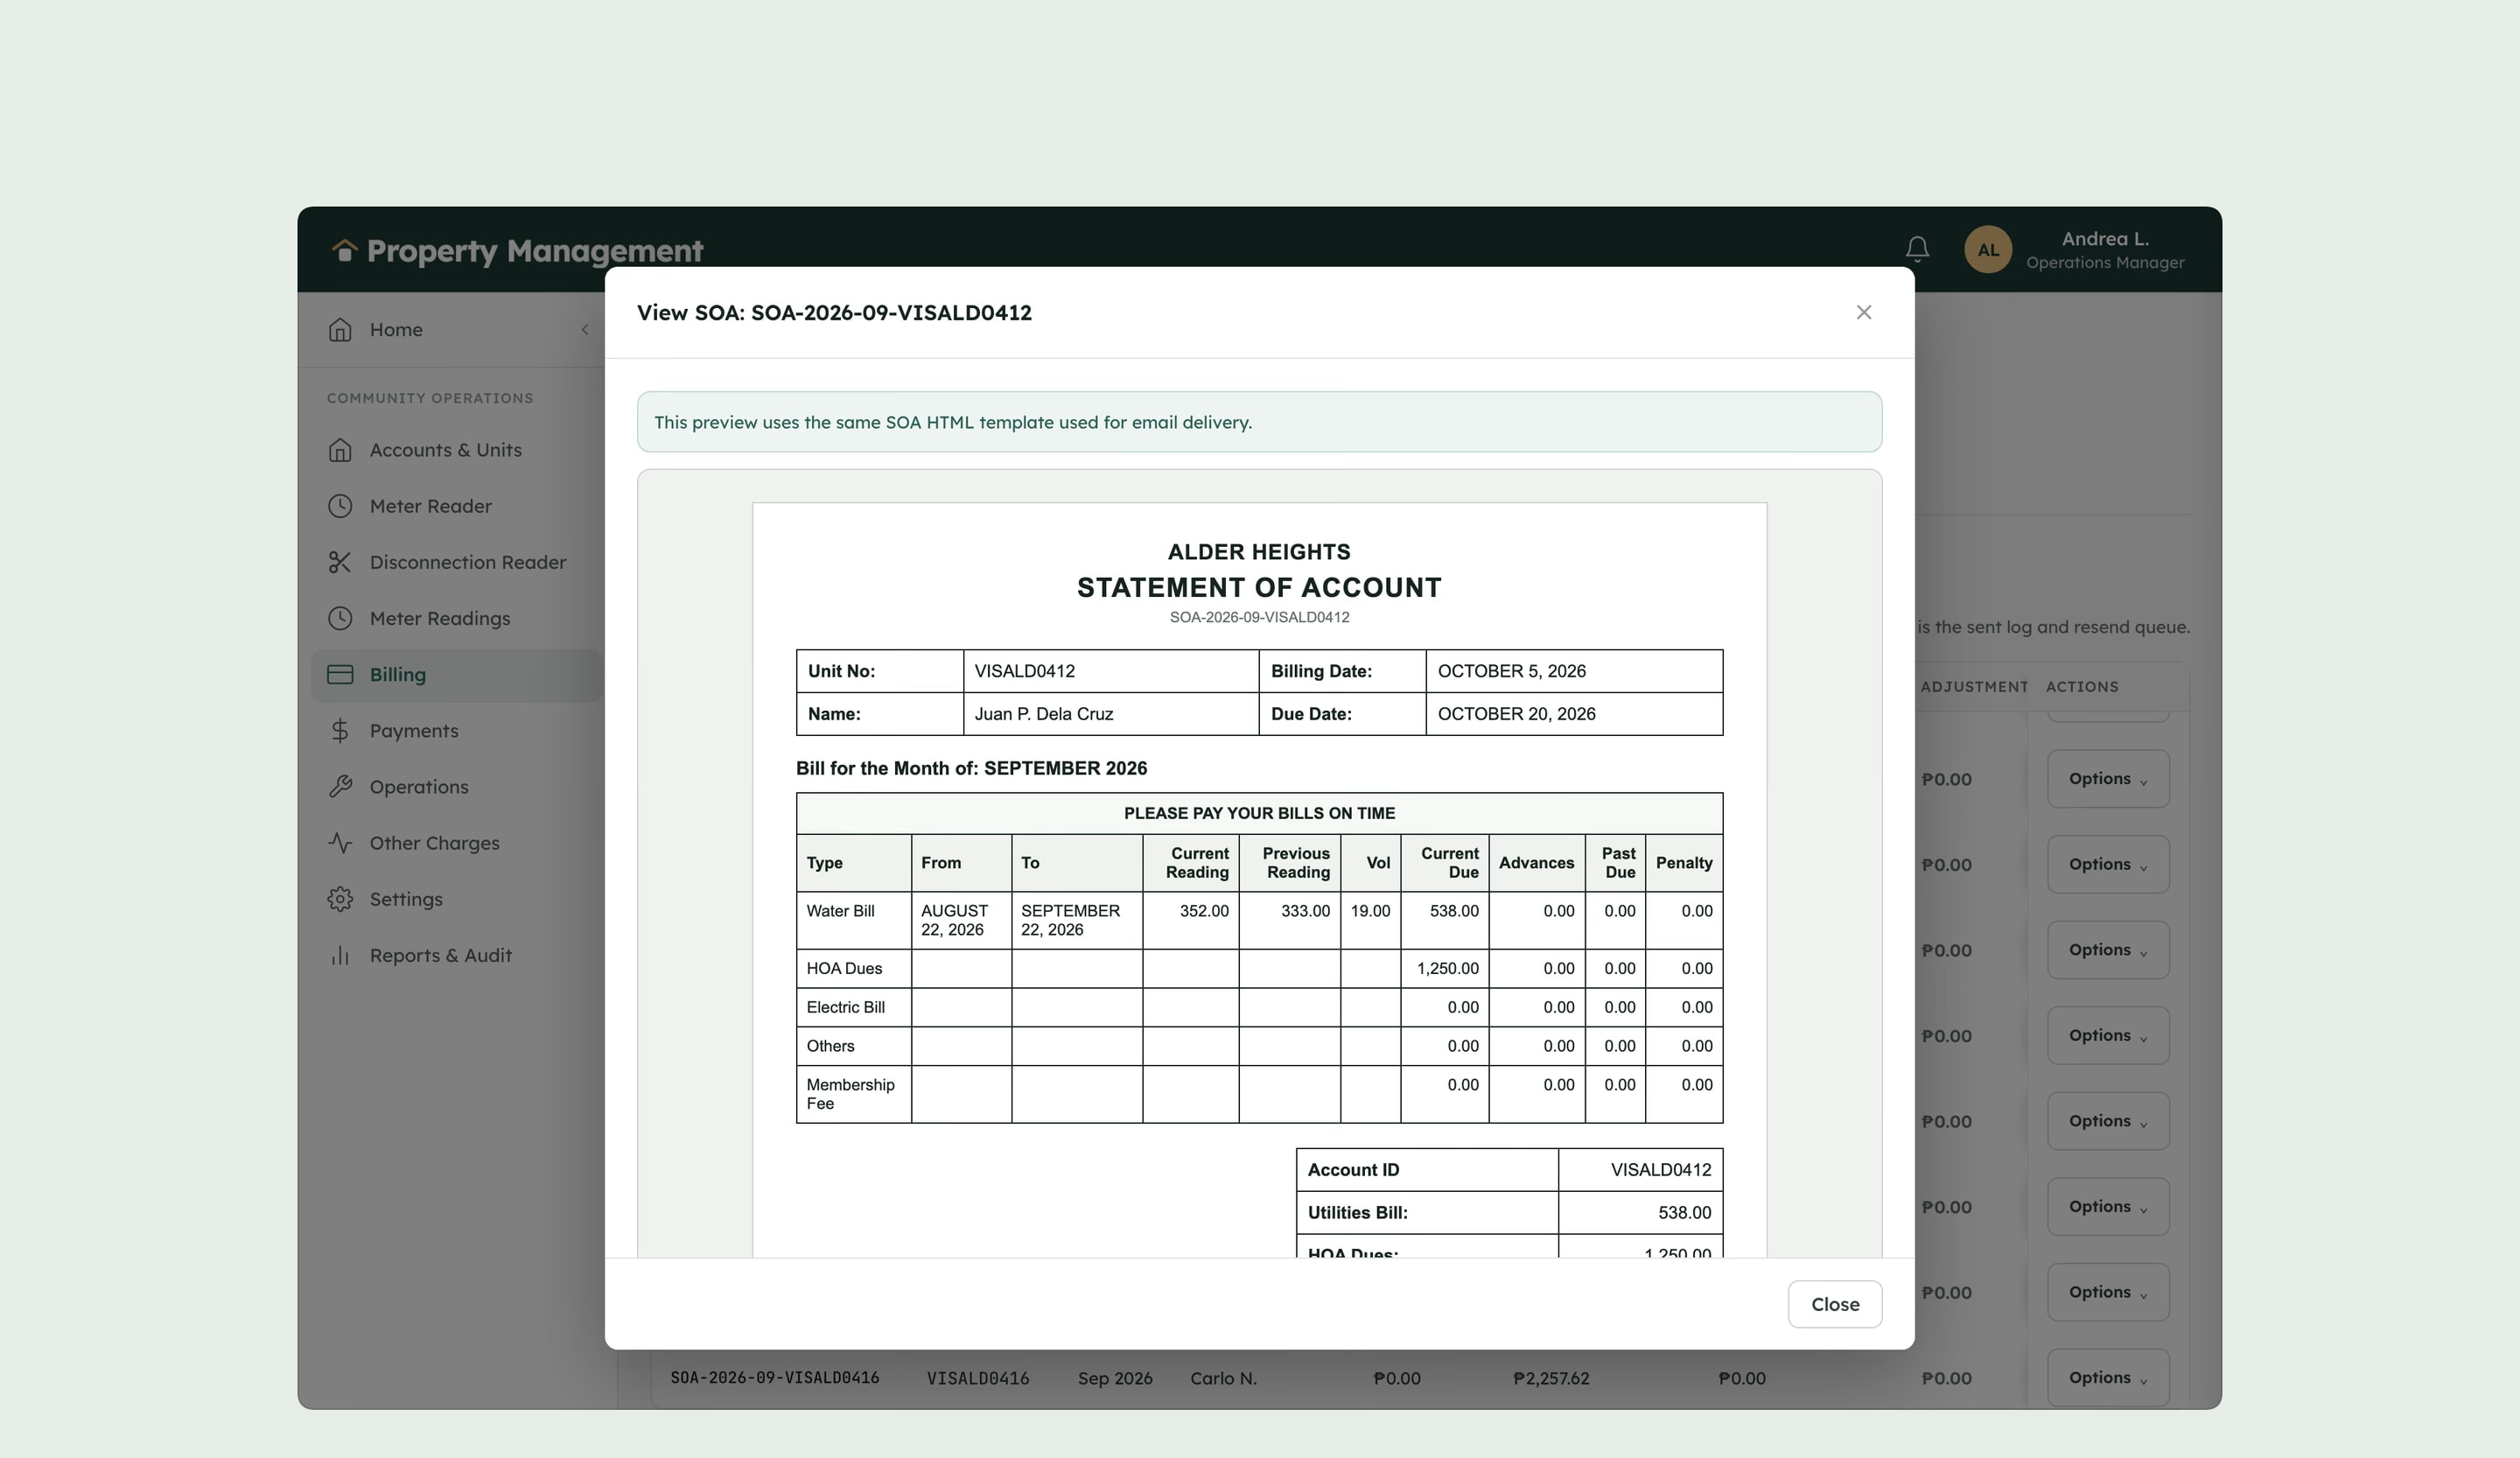The image size is (2520, 1458).
Task: Collapse sidebar using the chevron beside Home
Action: [x=585, y=329]
